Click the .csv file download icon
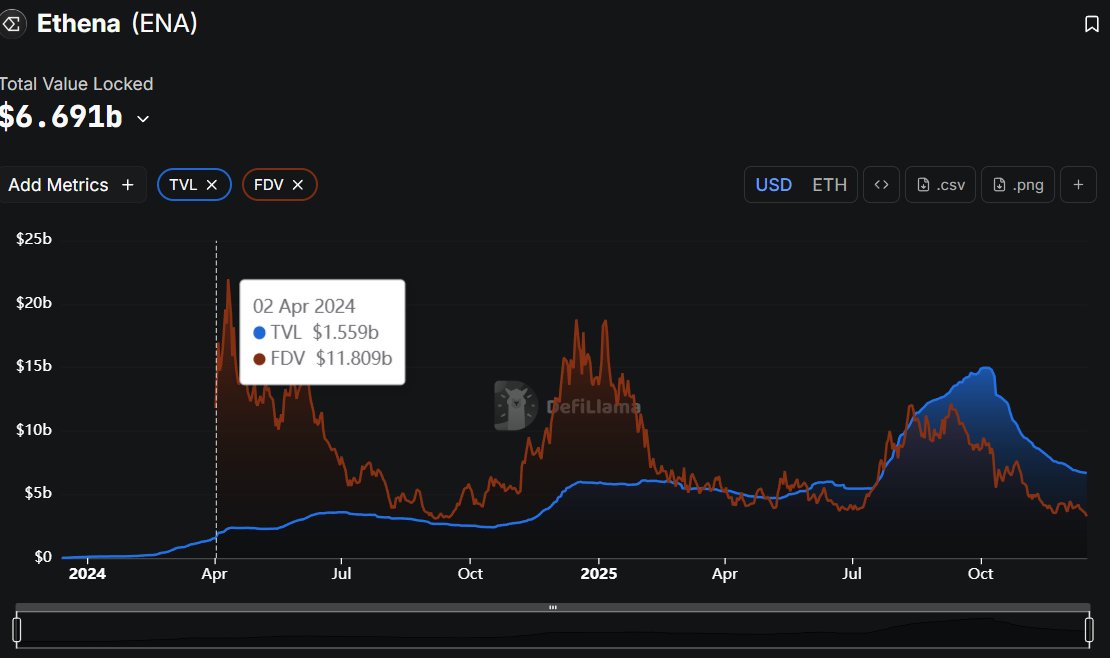The height and width of the screenshot is (658, 1110). tap(921, 184)
